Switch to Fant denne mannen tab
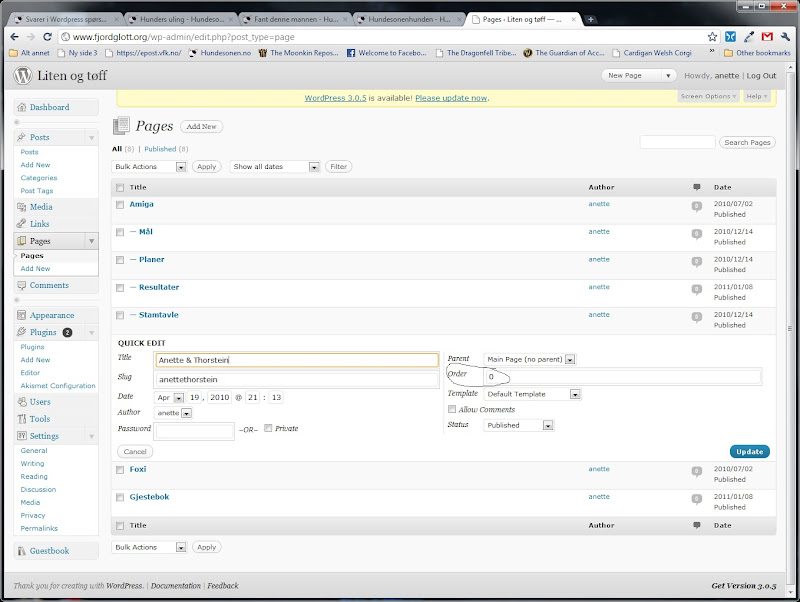The height and width of the screenshot is (602, 800). point(296,19)
